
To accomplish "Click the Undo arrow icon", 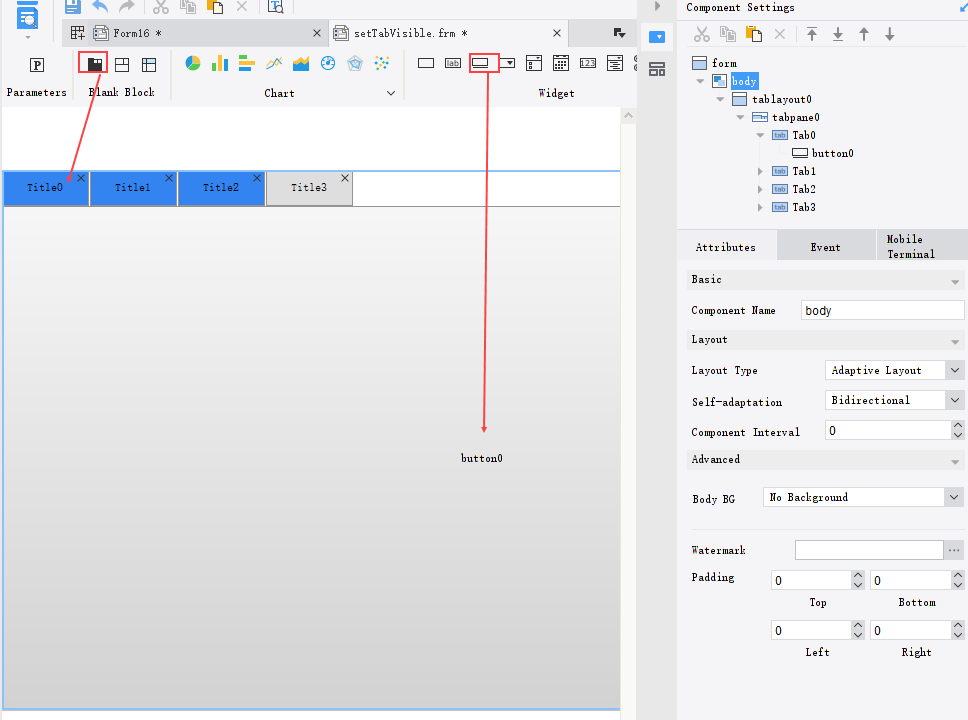I will pos(100,7).
